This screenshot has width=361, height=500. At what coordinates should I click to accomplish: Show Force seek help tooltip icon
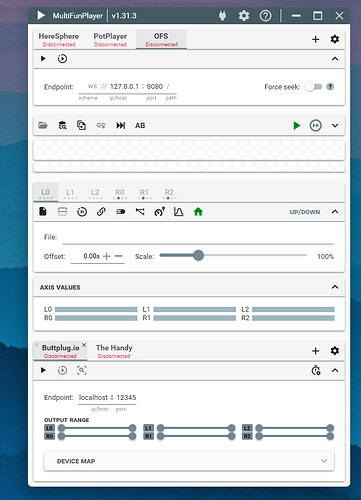tap(330, 87)
